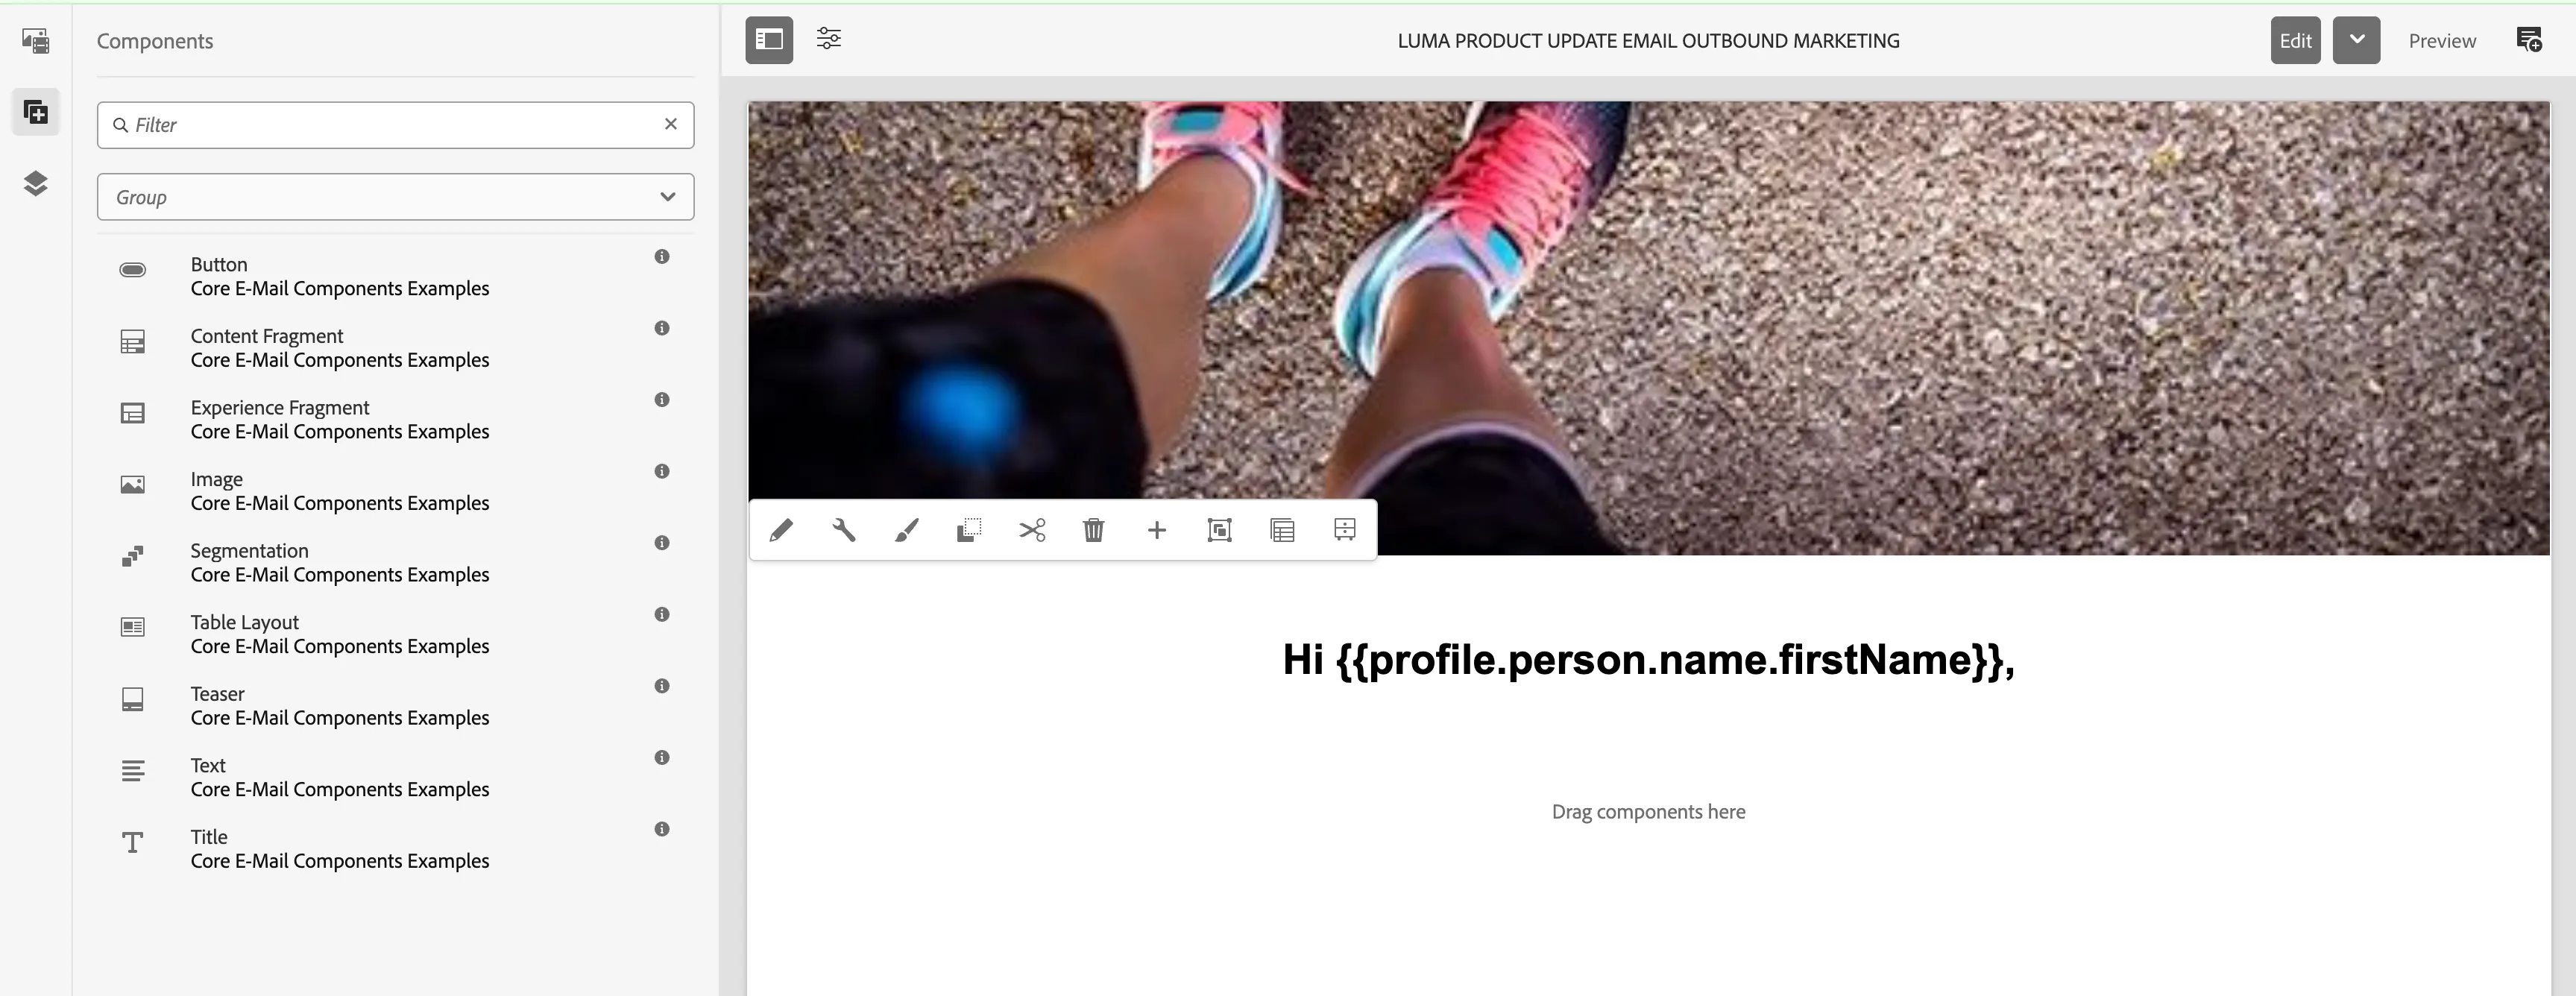Select the Content Fragment component

pos(395,348)
